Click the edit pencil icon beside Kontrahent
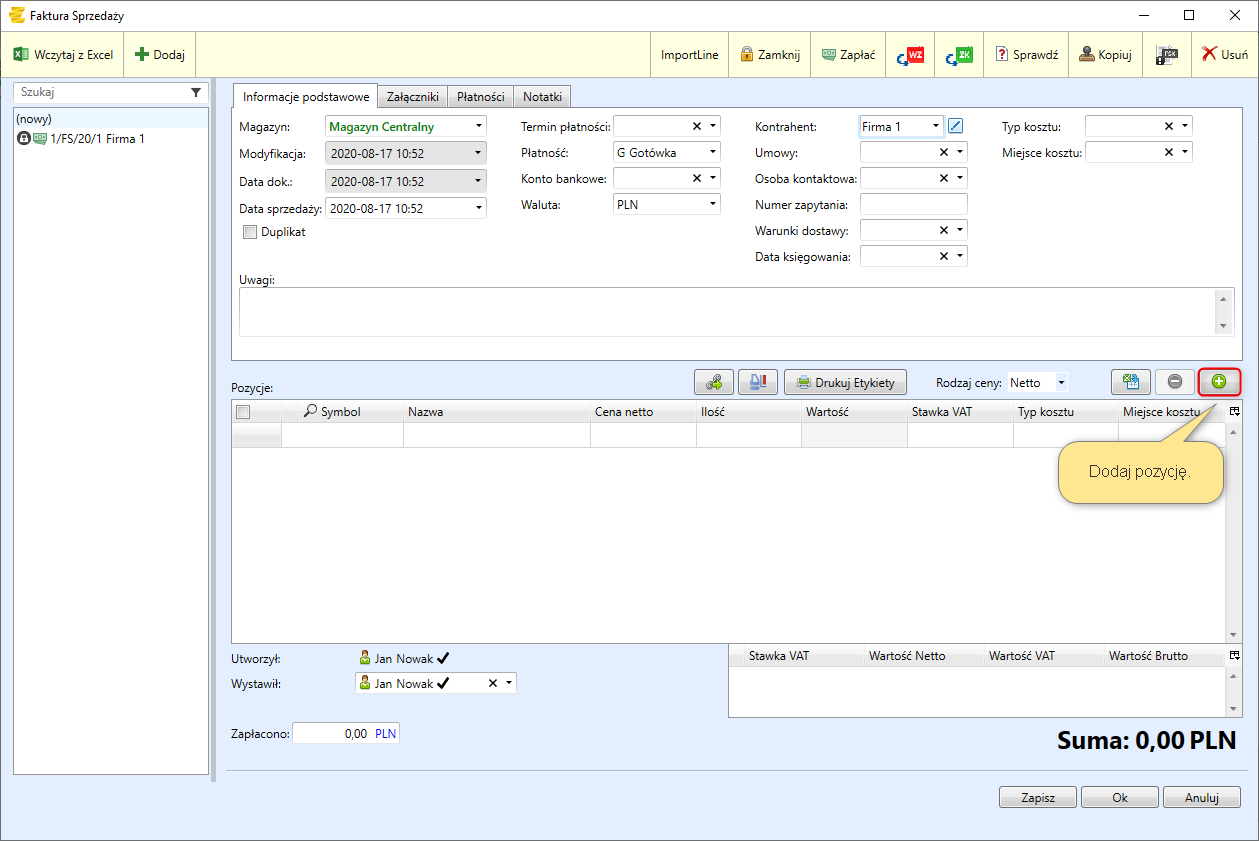This screenshot has width=1259, height=841. coord(956,126)
